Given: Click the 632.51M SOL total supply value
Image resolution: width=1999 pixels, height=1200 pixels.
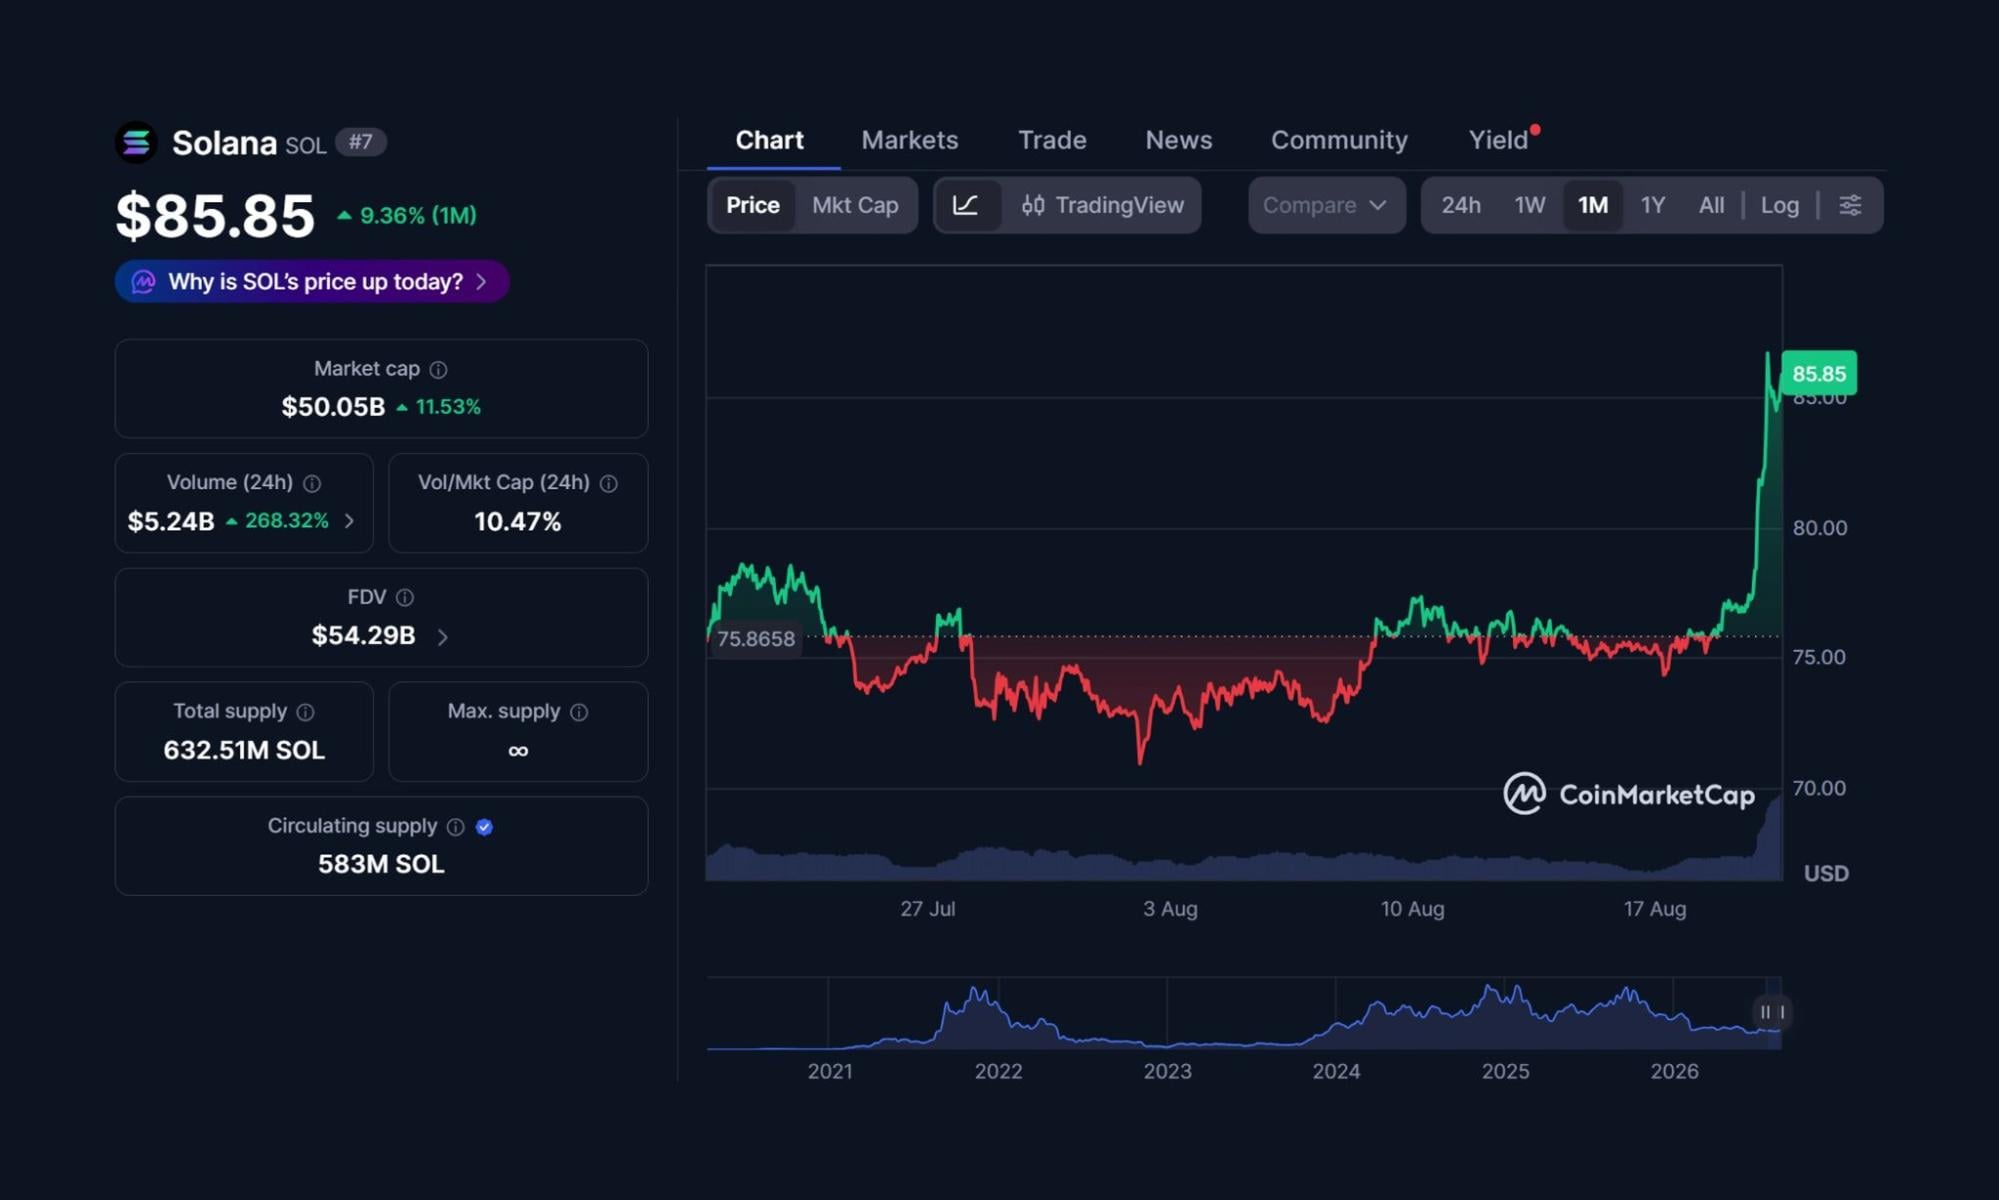Looking at the screenshot, I should point(244,750).
